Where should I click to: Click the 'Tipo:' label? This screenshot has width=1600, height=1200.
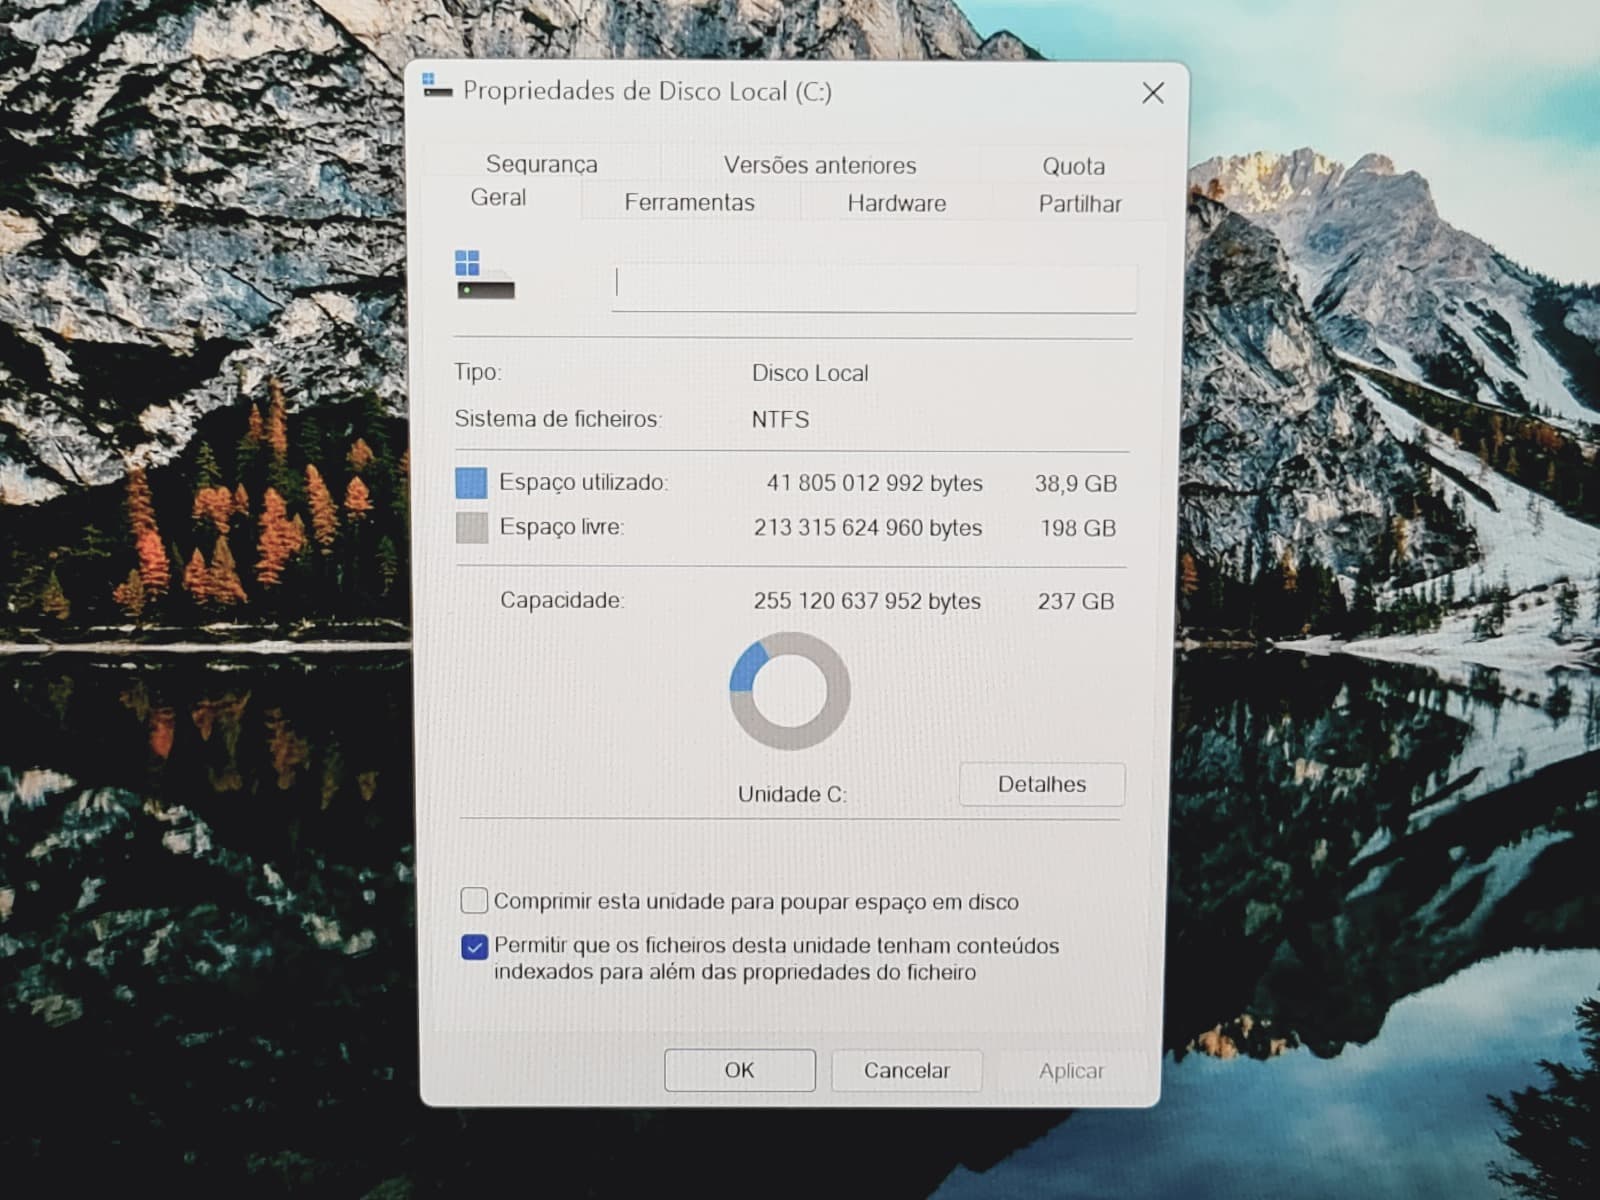478,372
